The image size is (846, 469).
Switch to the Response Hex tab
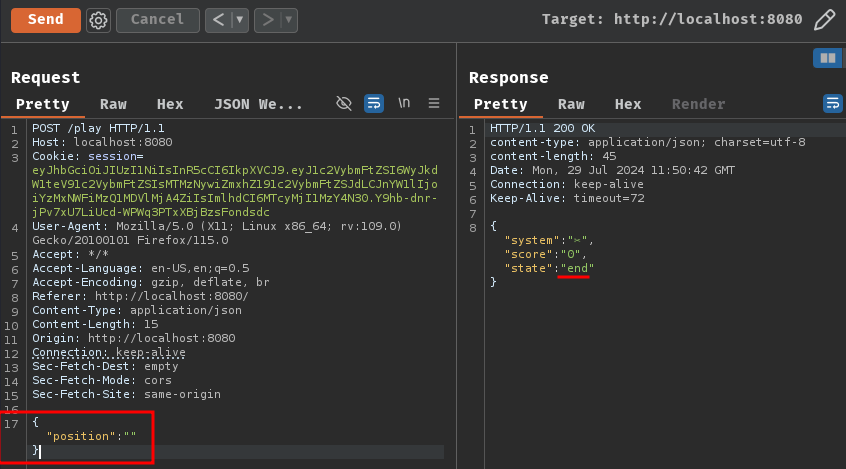click(628, 104)
